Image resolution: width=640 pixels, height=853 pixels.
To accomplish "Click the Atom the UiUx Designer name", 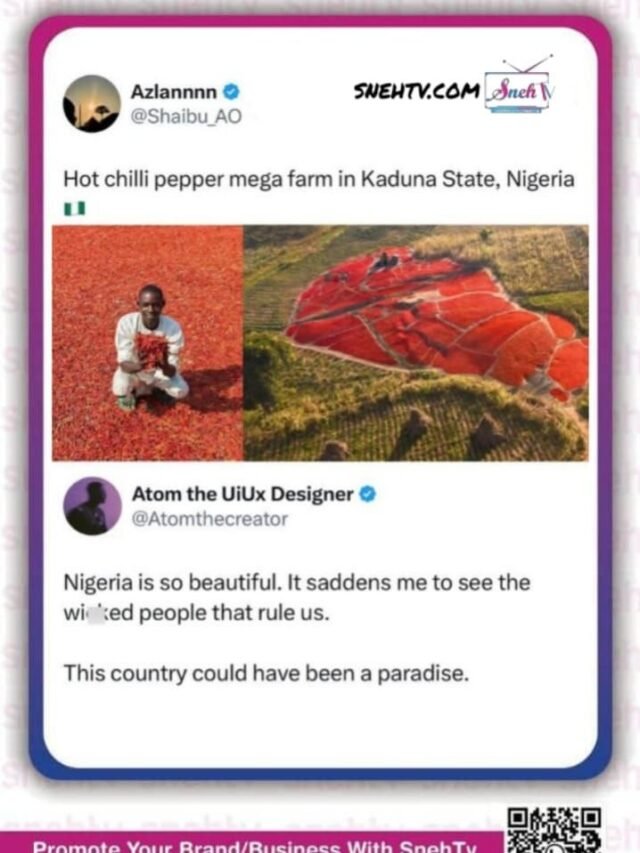I will (x=243, y=494).
